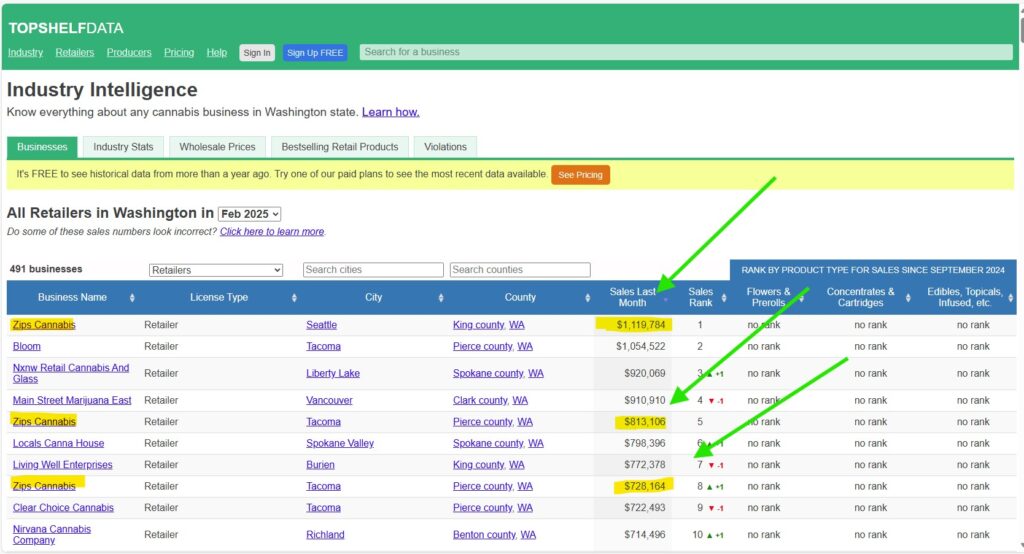Click the Sign Up FREE button

click(315, 53)
